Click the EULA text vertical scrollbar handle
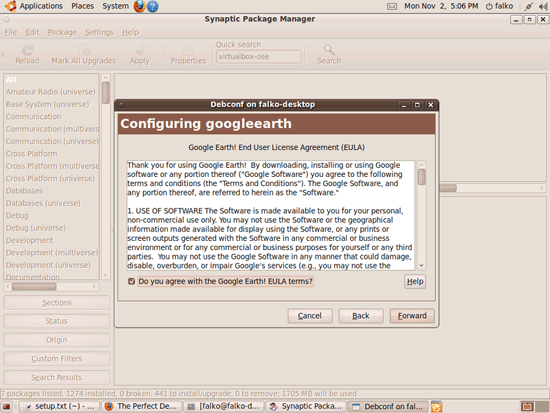550x413 pixels. tap(422, 177)
